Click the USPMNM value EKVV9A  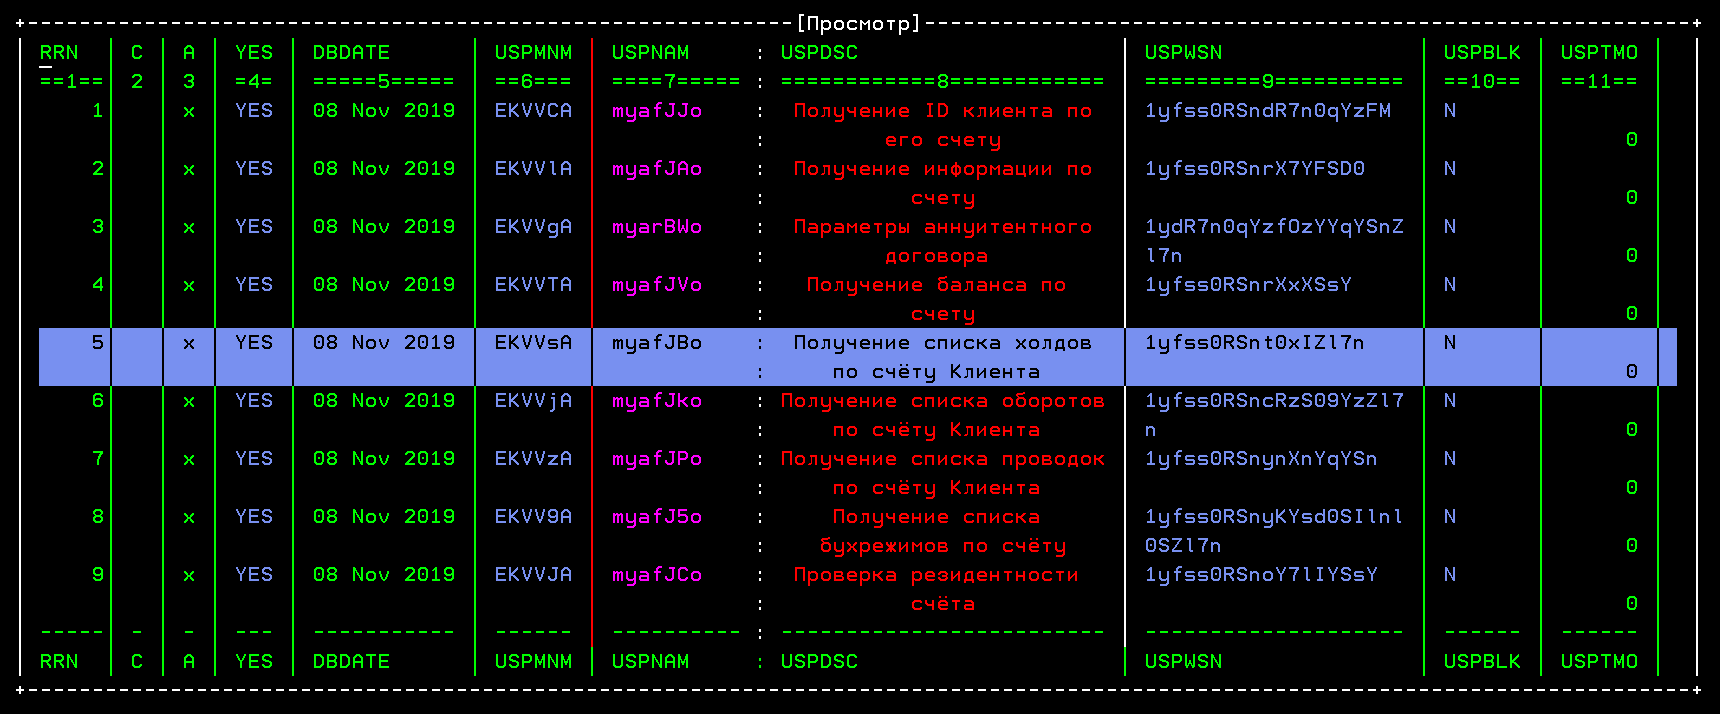point(533,517)
